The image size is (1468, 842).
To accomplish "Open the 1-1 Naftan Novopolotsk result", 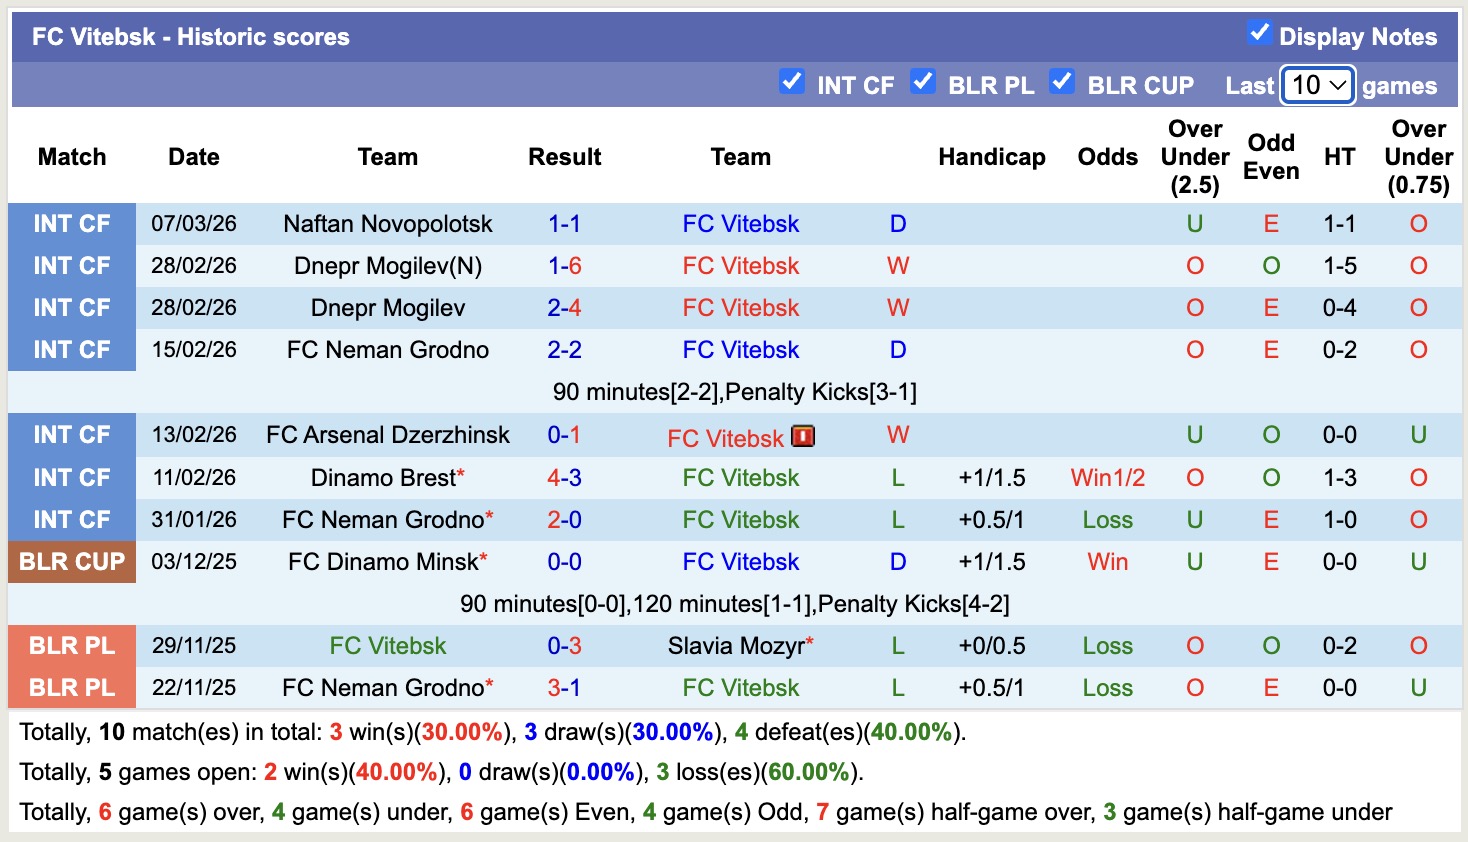I will [564, 224].
